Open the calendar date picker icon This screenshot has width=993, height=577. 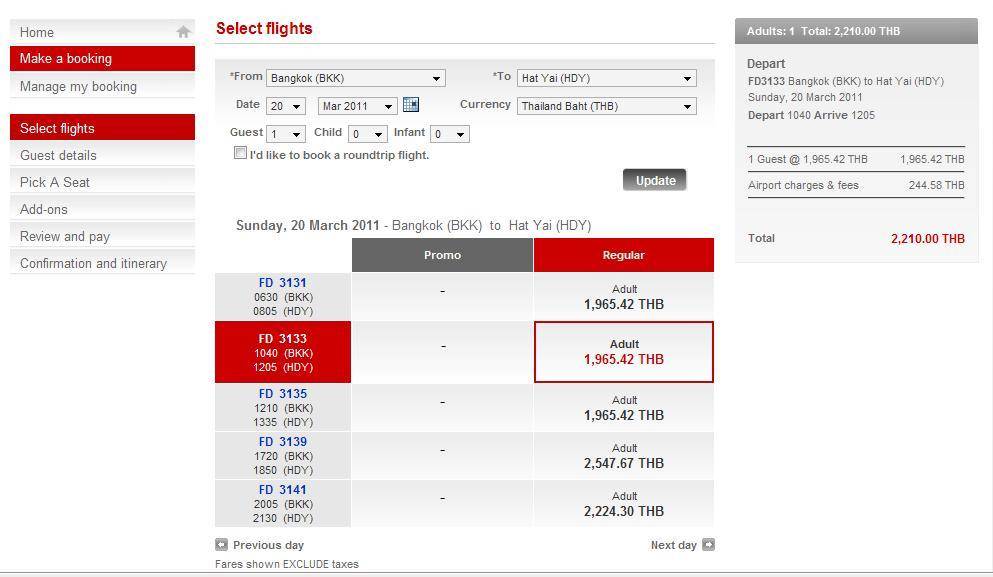tap(410, 105)
